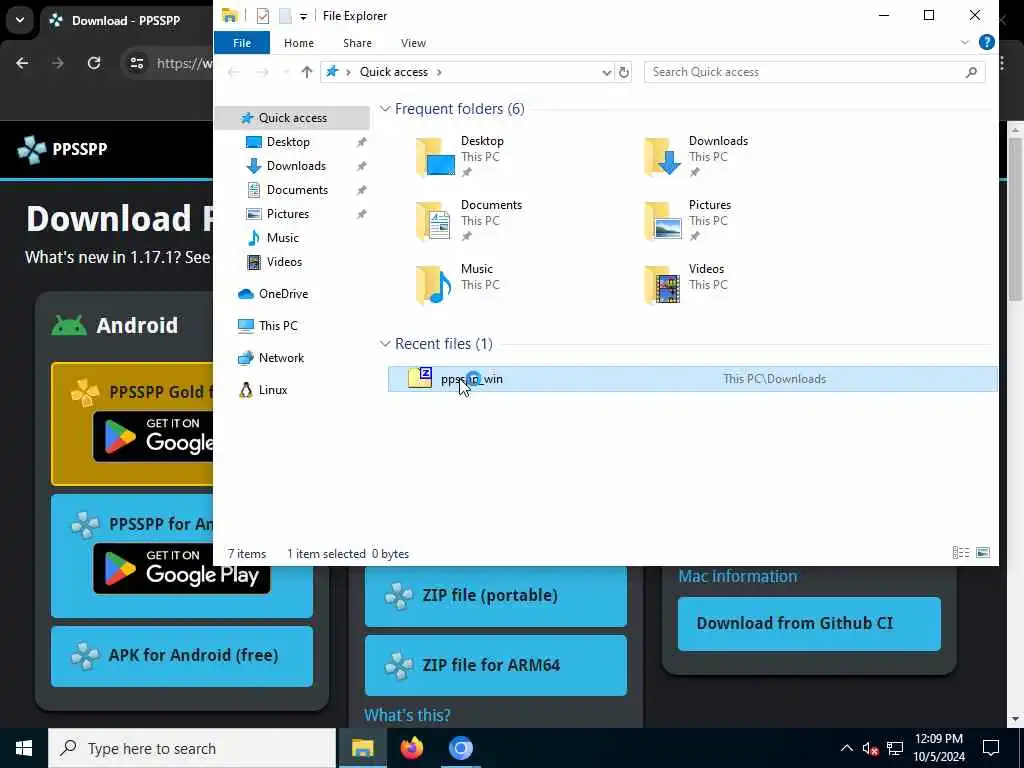Open Quick access in the navigation pane
Viewport: 1024px width, 768px height.
click(293, 118)
